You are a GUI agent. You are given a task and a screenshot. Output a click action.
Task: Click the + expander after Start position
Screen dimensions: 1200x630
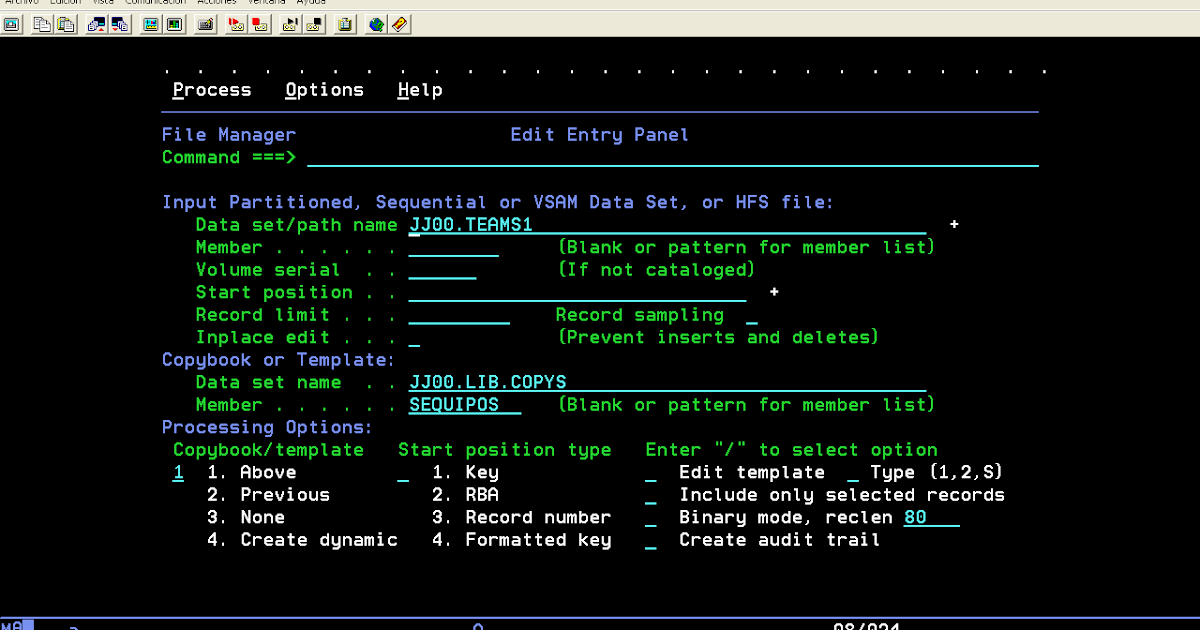pos(774,292)
